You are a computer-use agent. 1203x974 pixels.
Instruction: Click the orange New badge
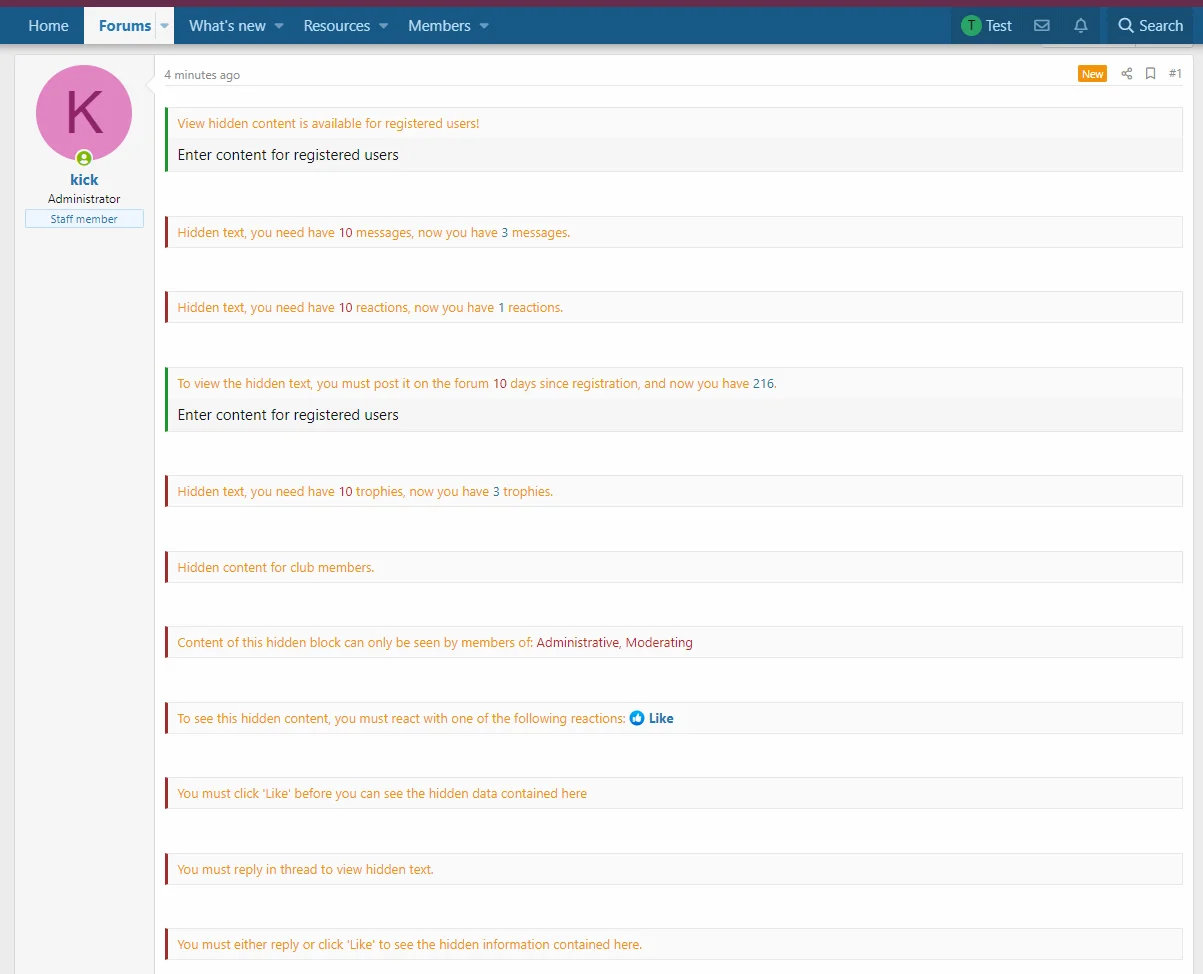(x=1092, y=73)
